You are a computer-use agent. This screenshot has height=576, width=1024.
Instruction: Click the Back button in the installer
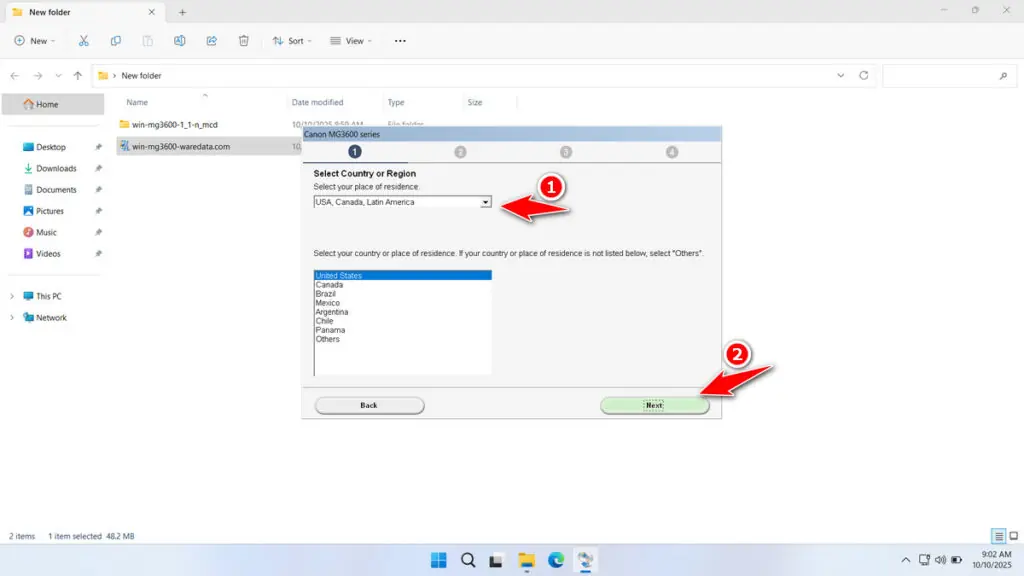pyautogui.click(x=369, y=405)
